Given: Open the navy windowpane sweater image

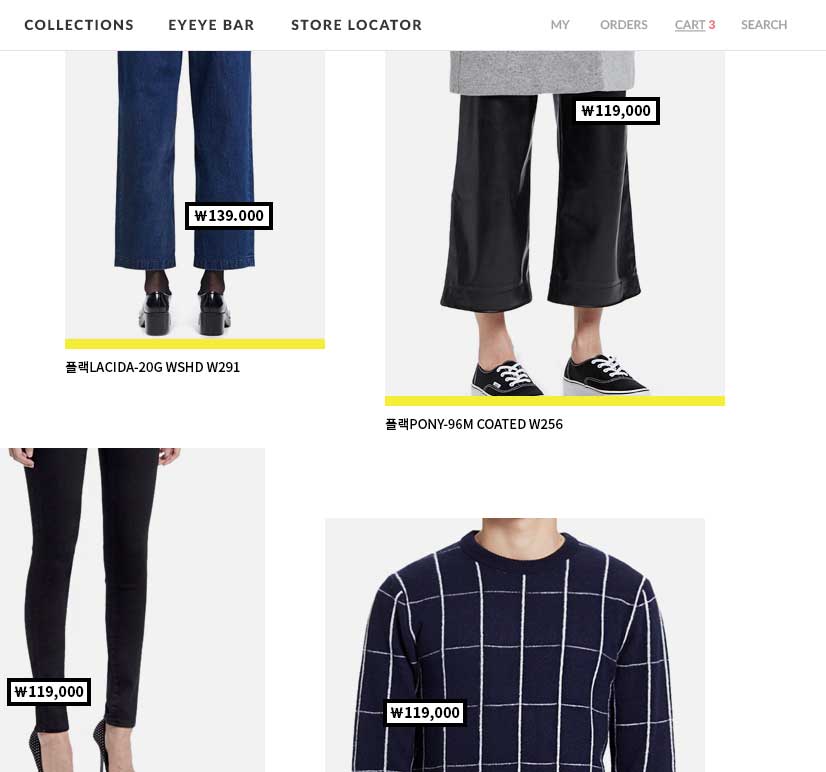Looking at the screenshot, I should [x=515, y=645].
